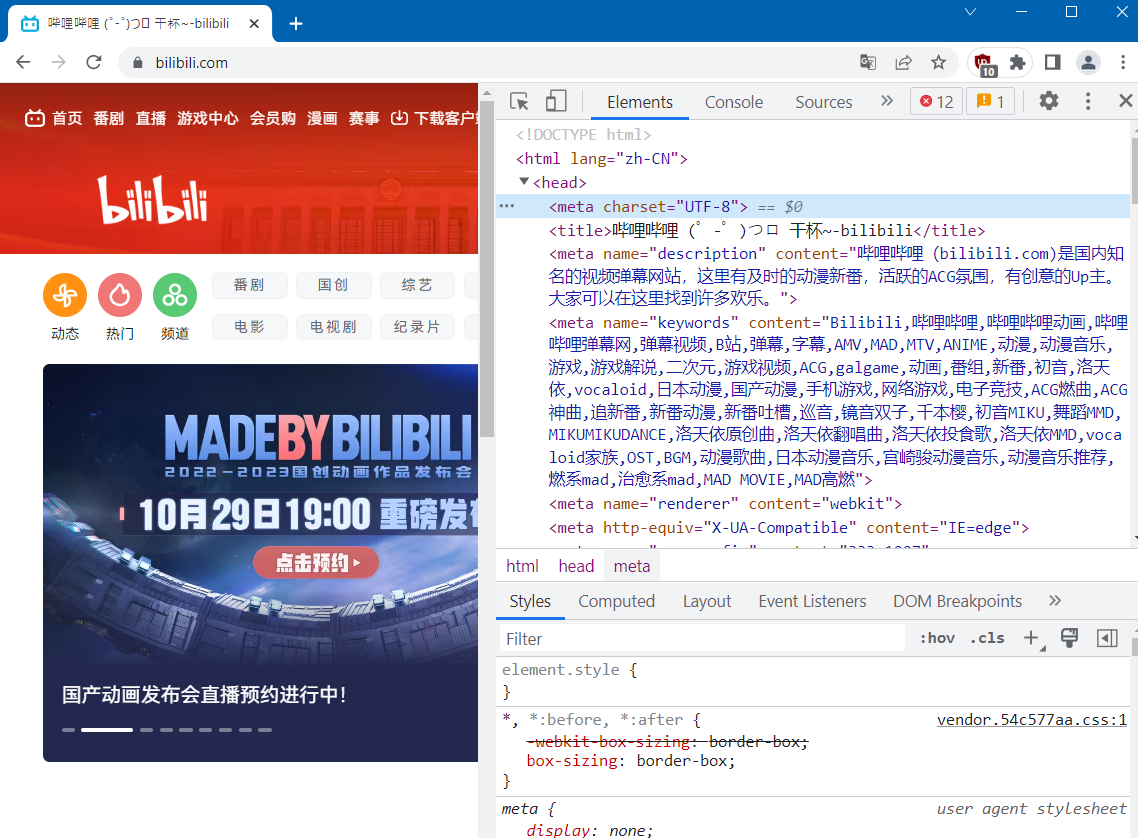Open the 电视剧 category button
The width and height of the screenshot is (1138, 838).
click(x=334, y=327)
